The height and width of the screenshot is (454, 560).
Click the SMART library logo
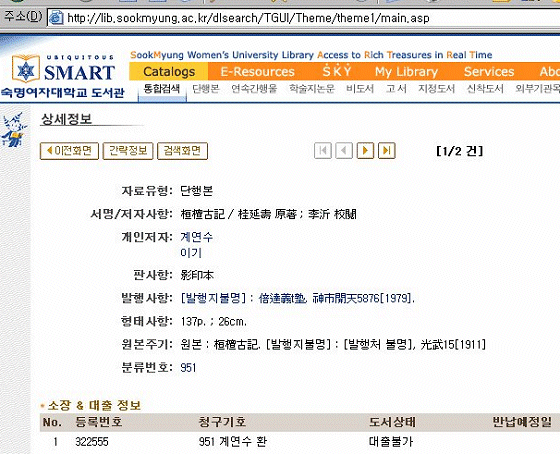point(64,69)
